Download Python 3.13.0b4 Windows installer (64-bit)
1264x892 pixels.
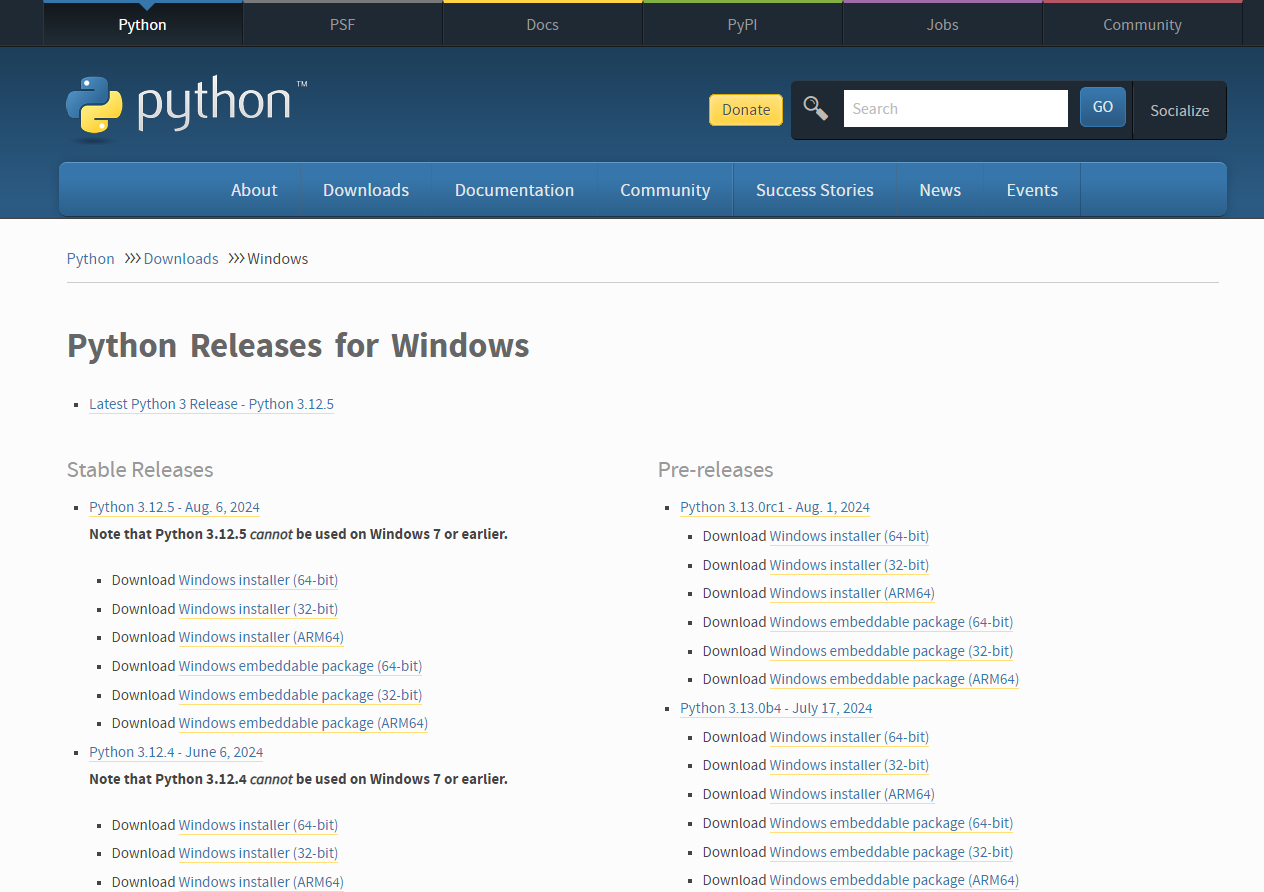click(849, 737)
